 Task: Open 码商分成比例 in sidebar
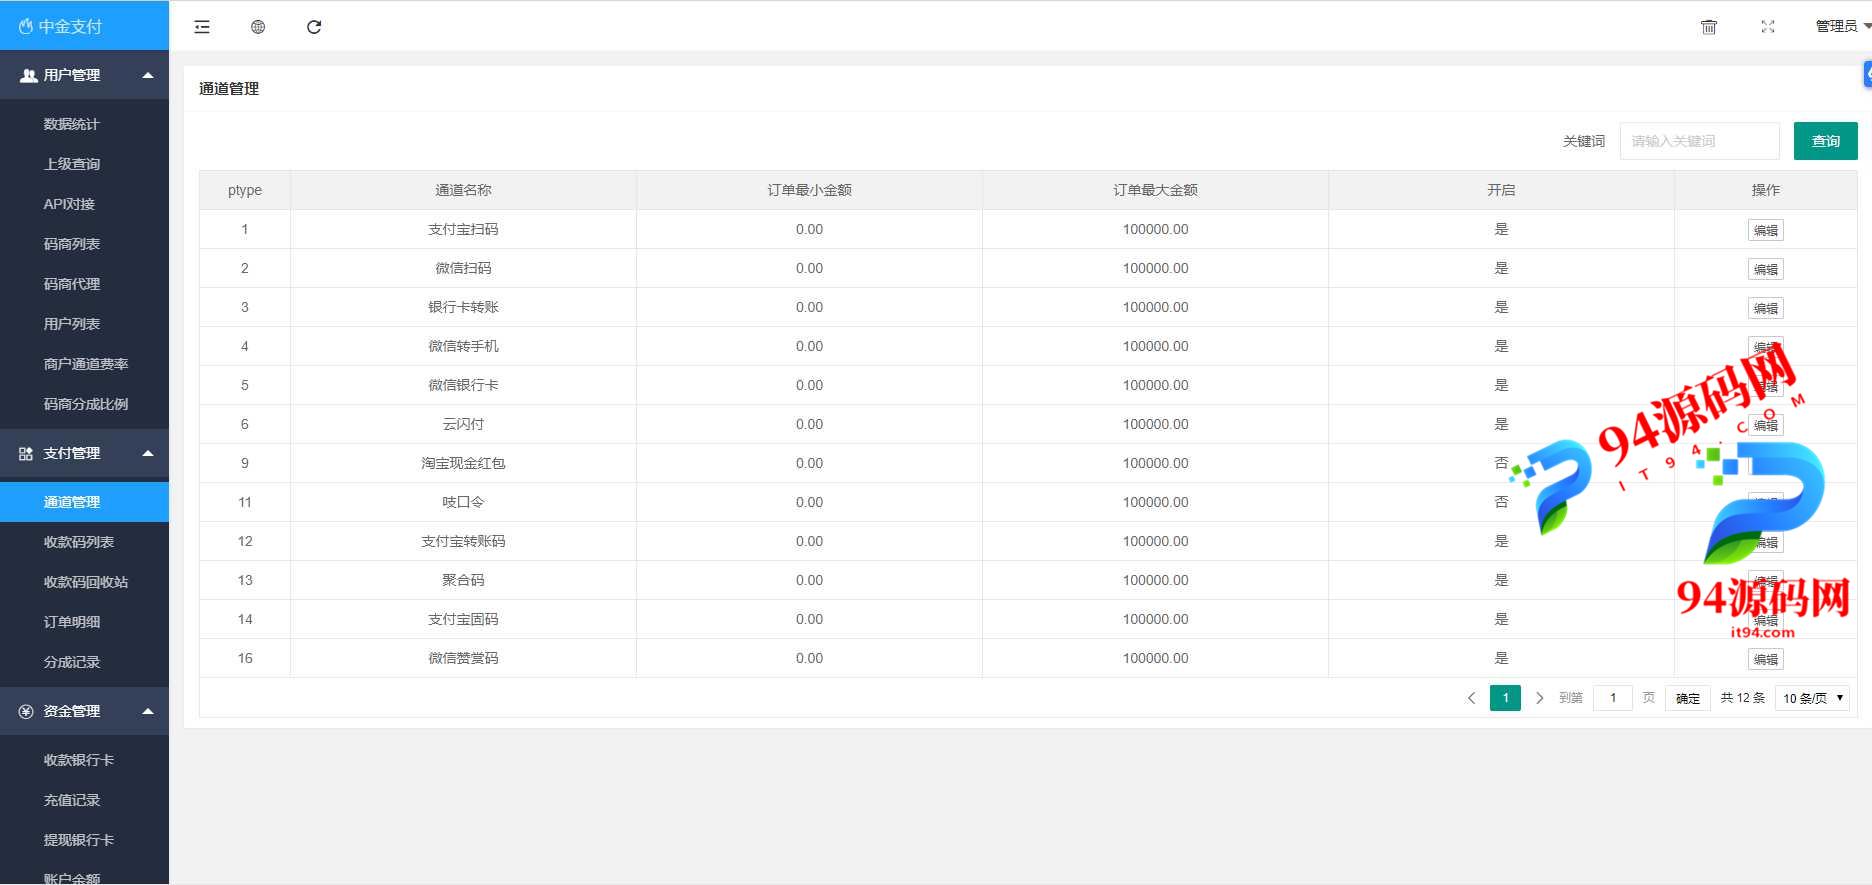point(86,404)
